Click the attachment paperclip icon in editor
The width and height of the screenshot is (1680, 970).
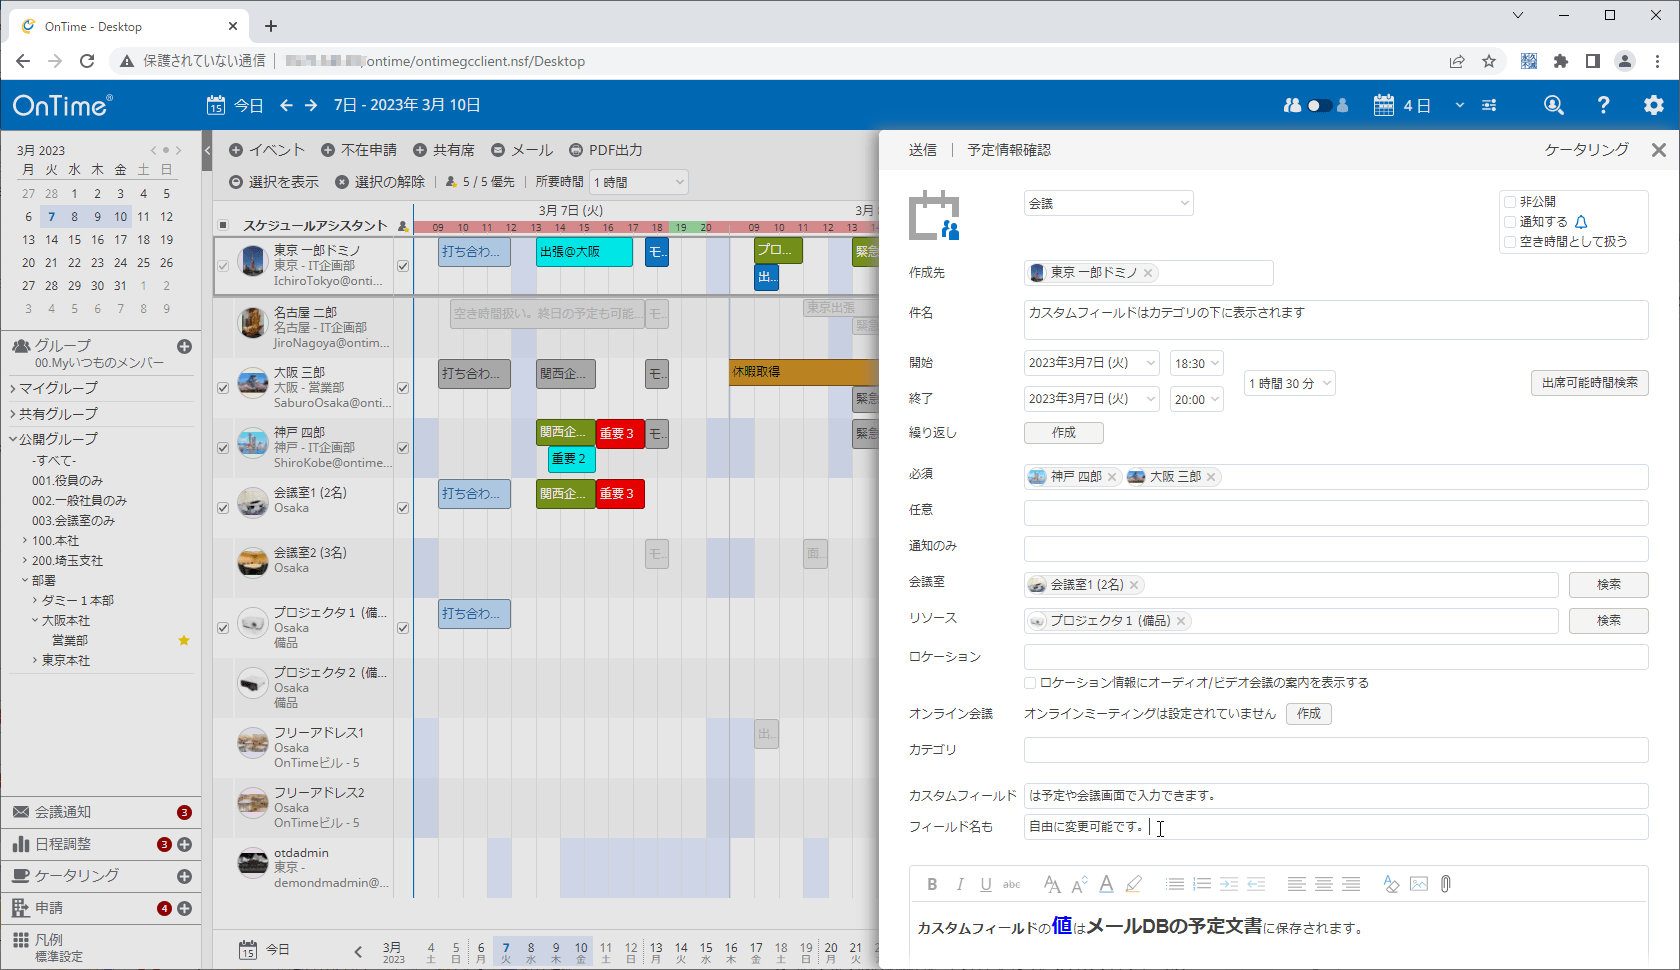(x=1445, y=884)
